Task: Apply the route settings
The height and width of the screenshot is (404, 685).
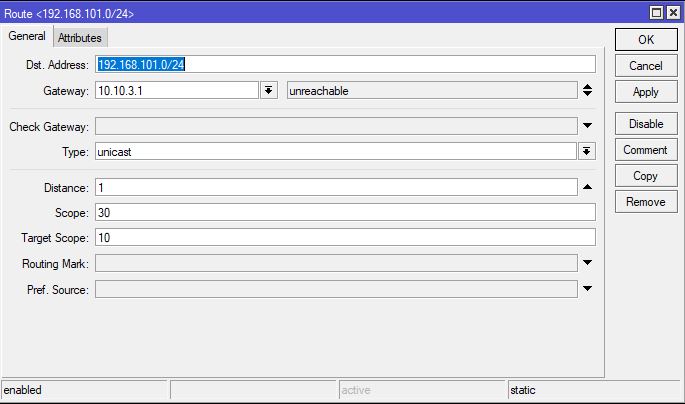Action: tap(646, 92)
